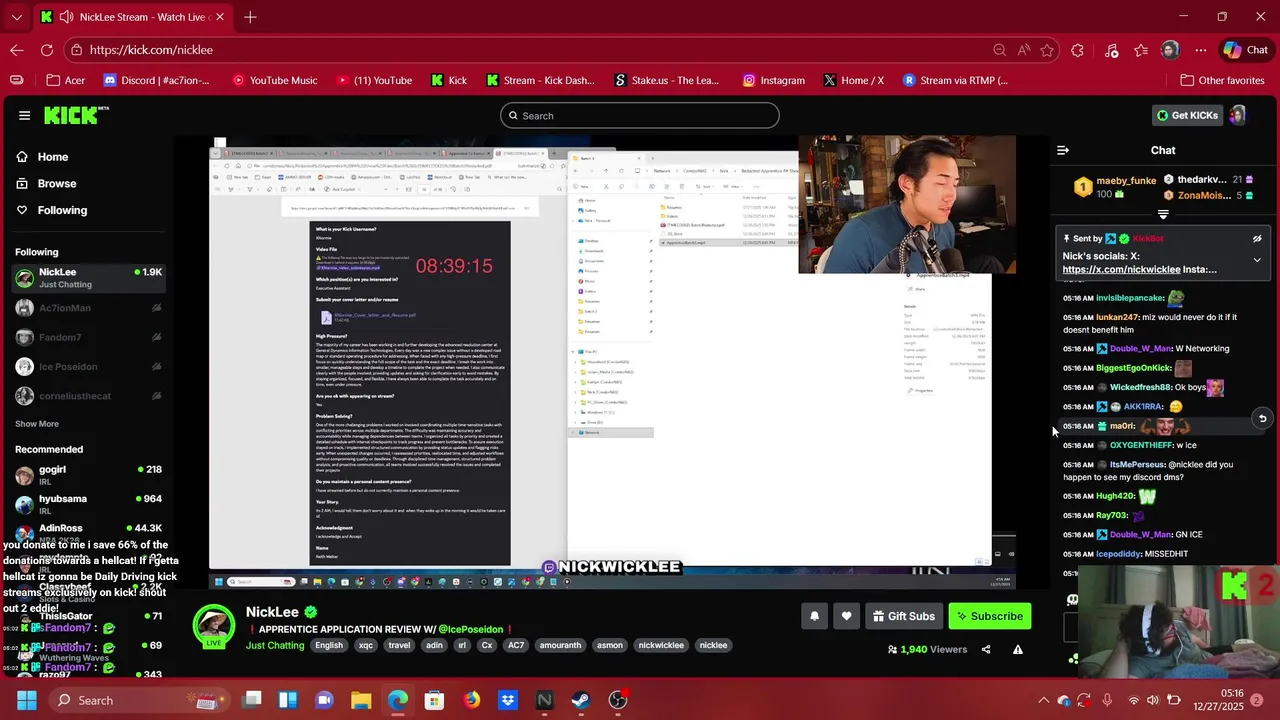Viewport: 1280px width, 720px height.
Task: Select the English tag
Action: 329,645
